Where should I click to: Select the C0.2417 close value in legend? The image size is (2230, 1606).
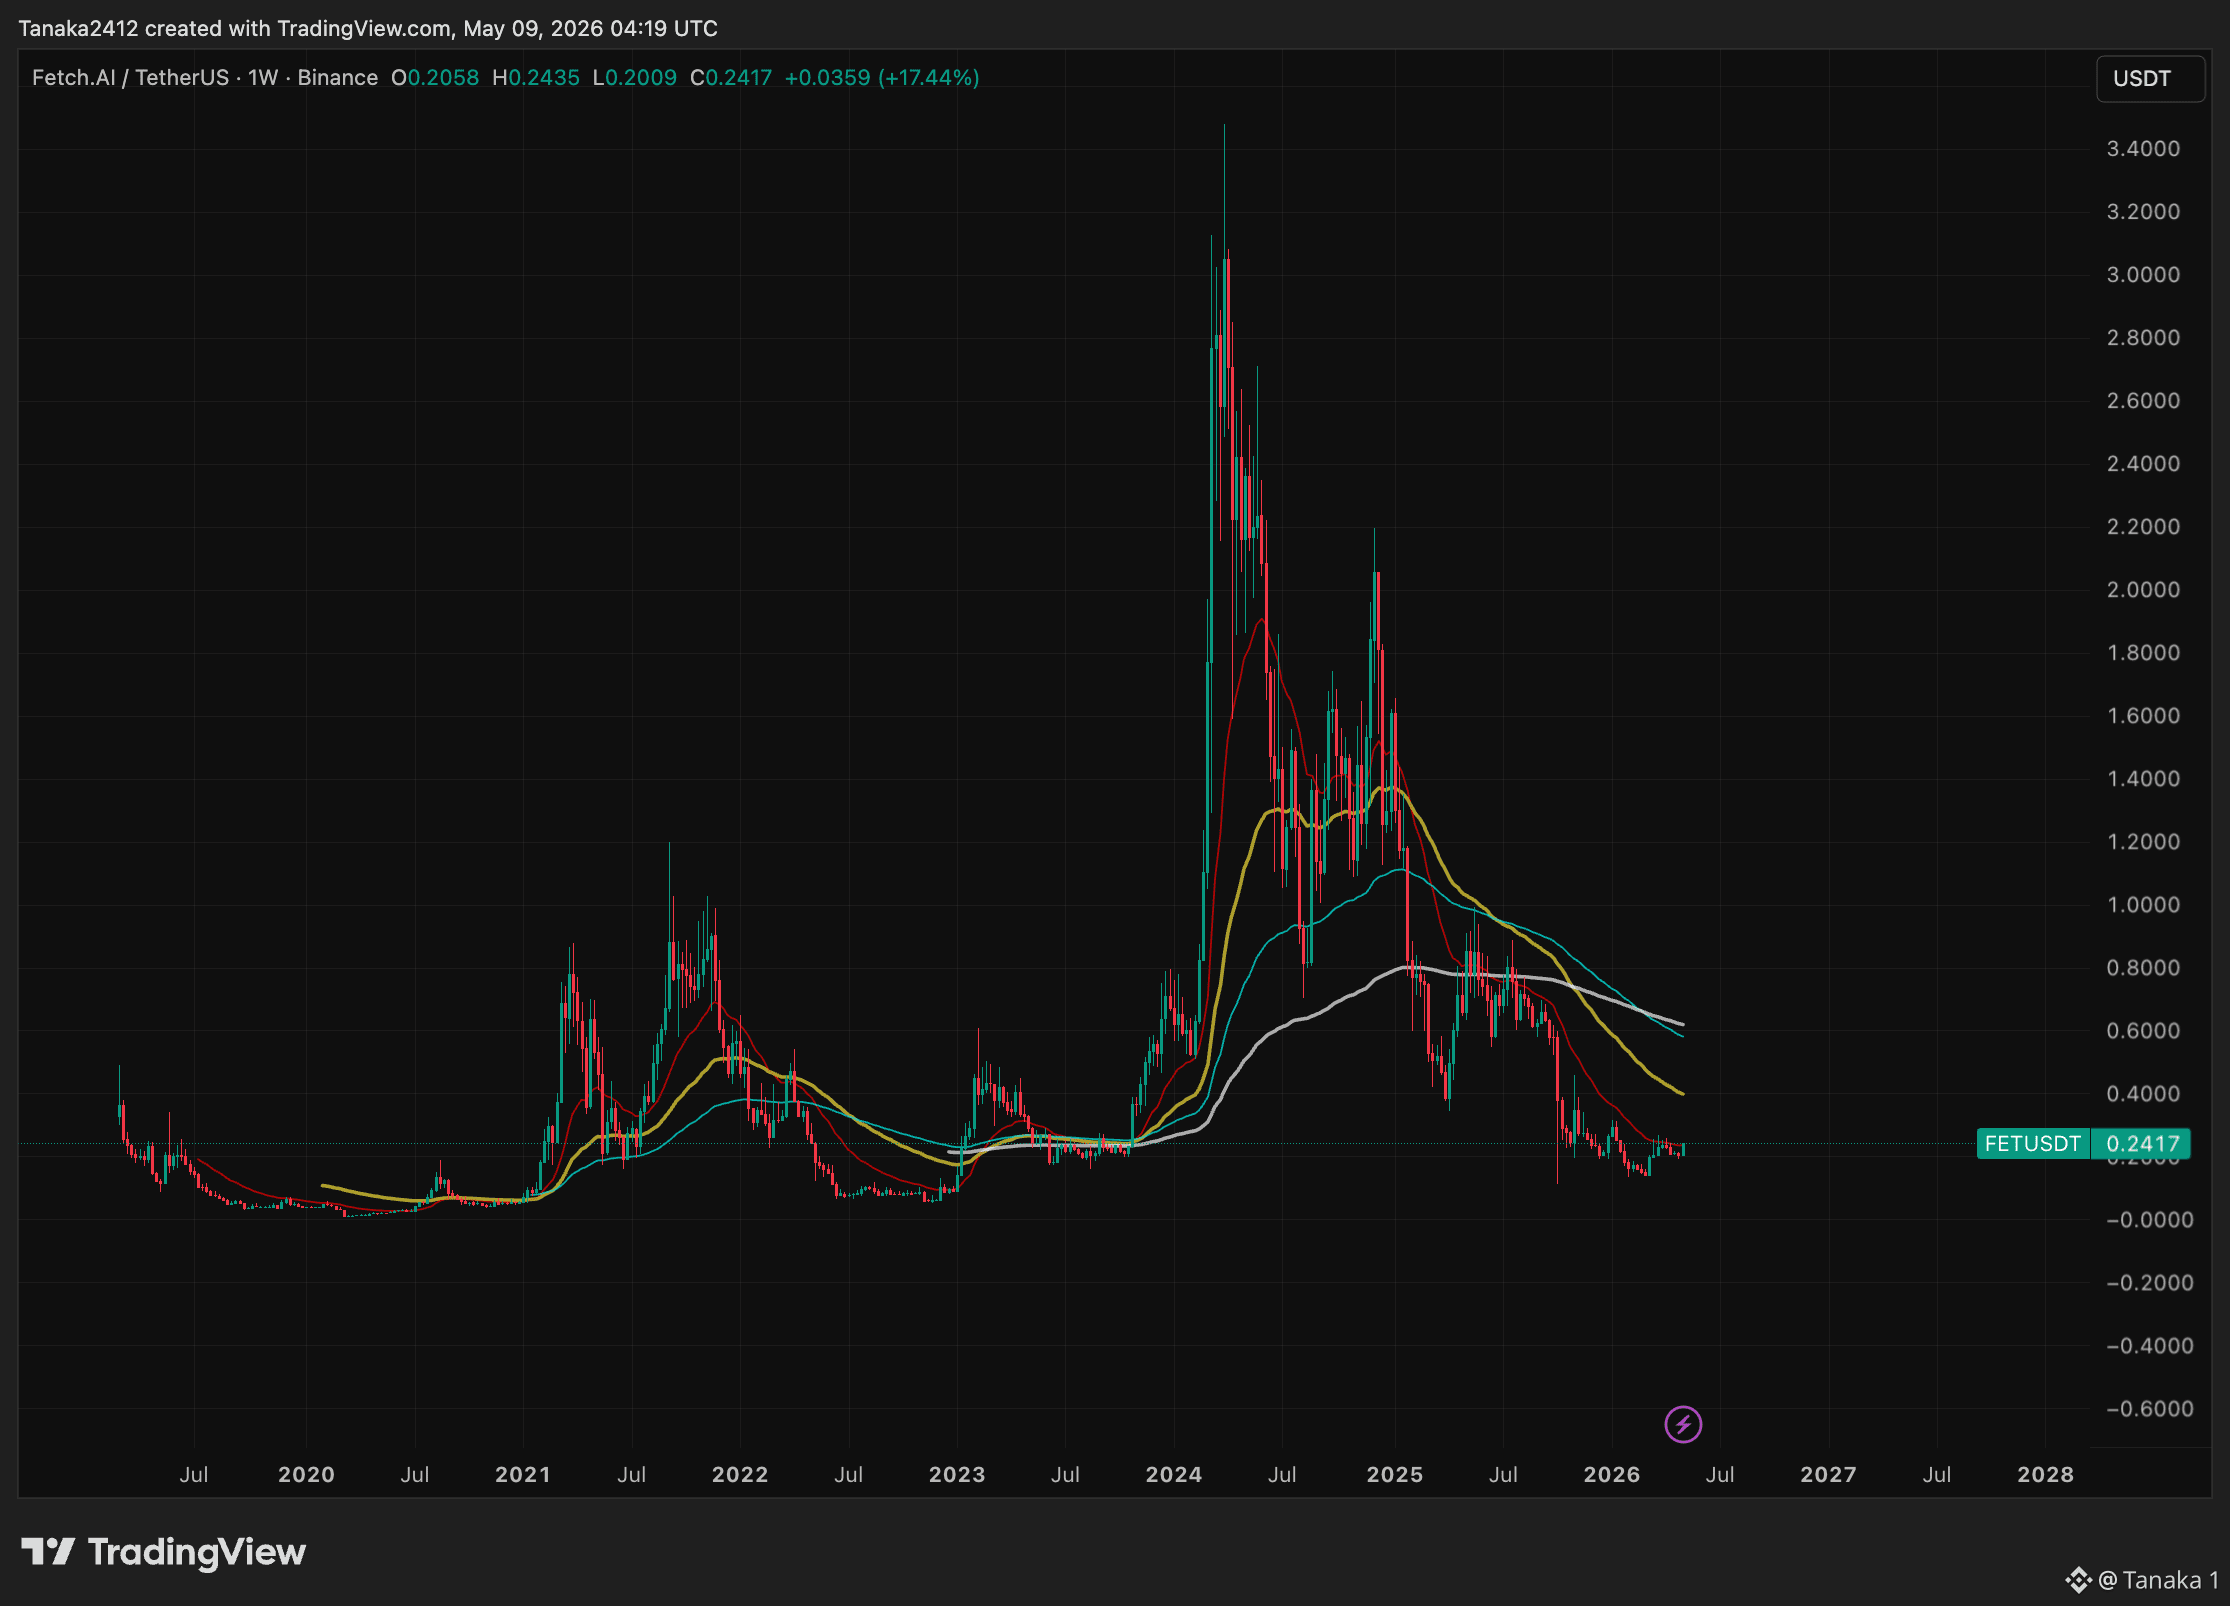pyautogui.click(x=731, y=78)
